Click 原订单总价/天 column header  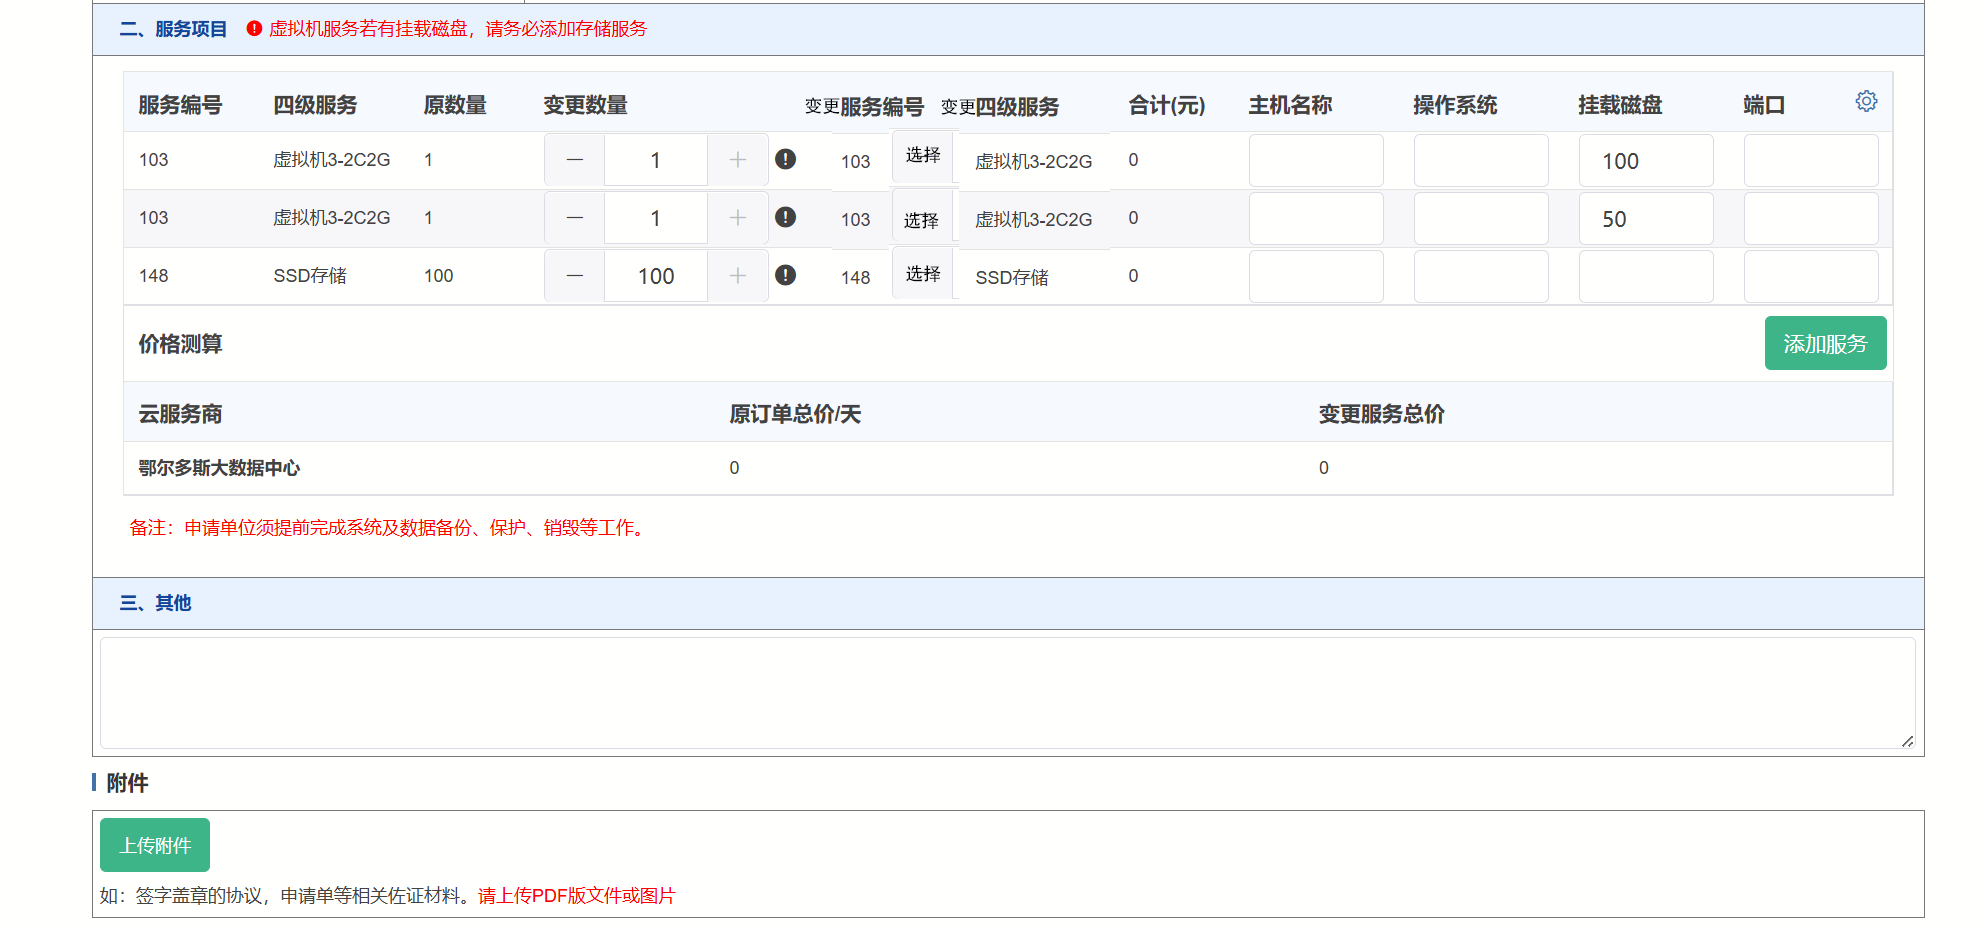click(x=795, y=414)
